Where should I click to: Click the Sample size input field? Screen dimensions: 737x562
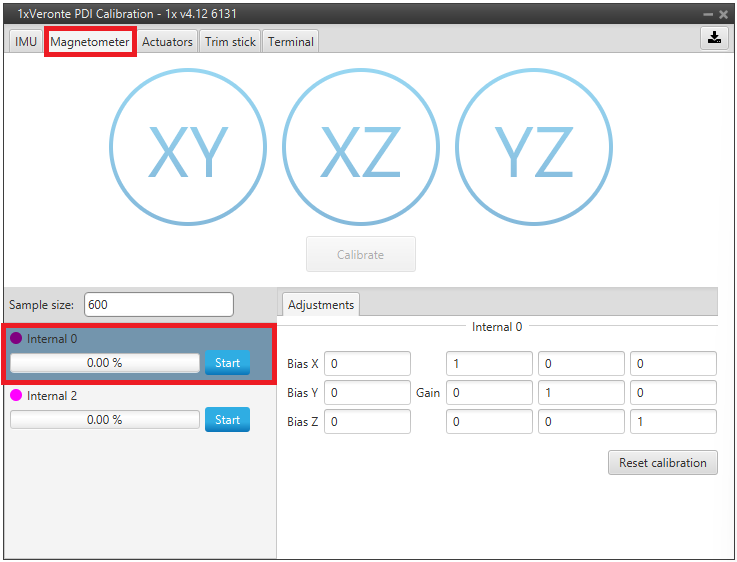pyautogui.click(x=158, y=305)
